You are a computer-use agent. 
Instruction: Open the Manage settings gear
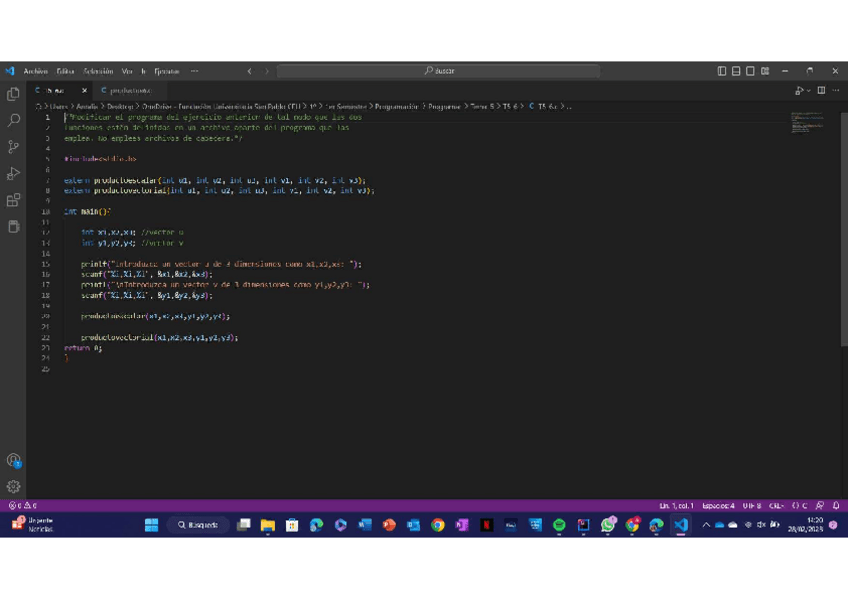tap(13, 486)
